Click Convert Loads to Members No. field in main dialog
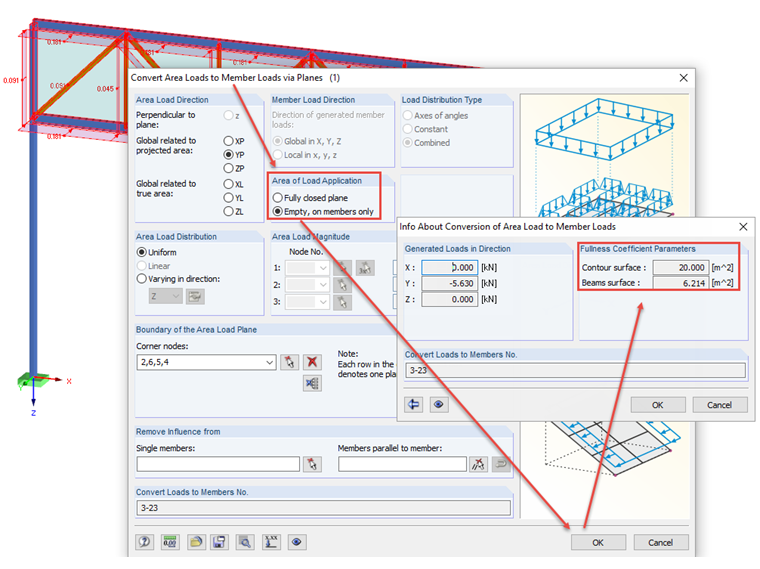The width and height of the screenshot is (760, 569). click(x=323, y=507)
